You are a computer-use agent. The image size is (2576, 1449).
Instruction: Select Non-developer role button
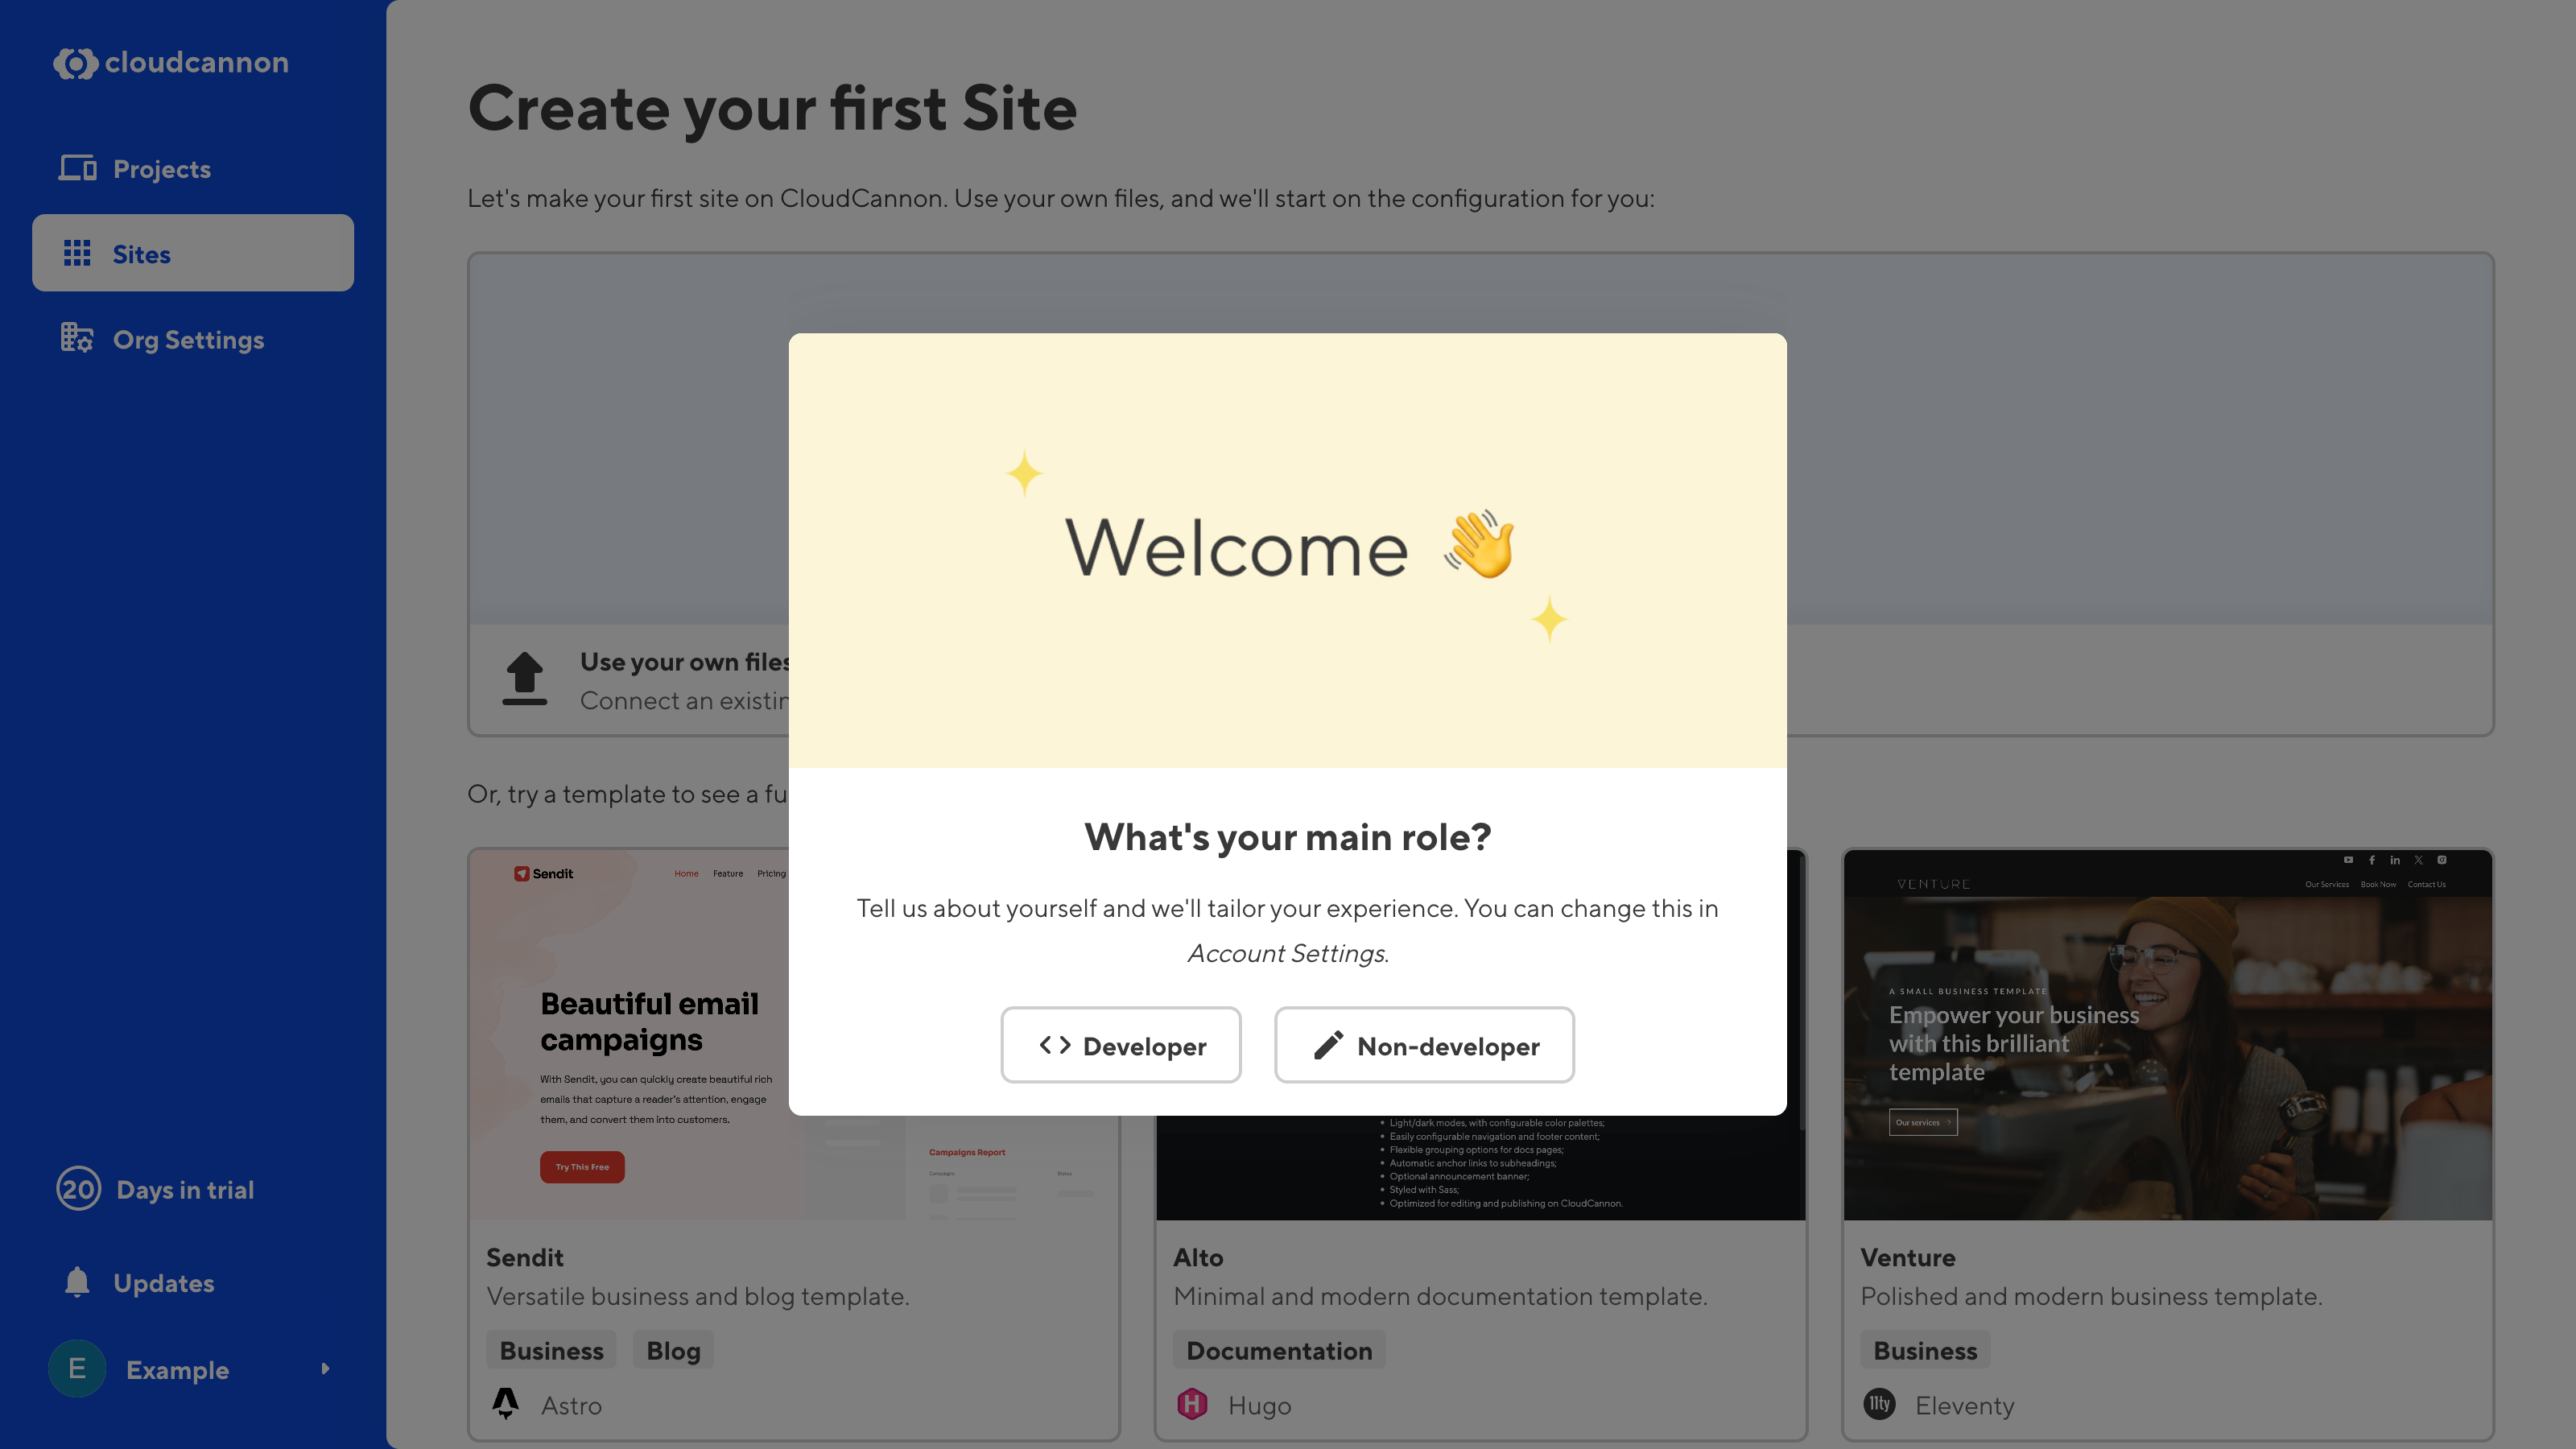click(x=1424, y=1044)
